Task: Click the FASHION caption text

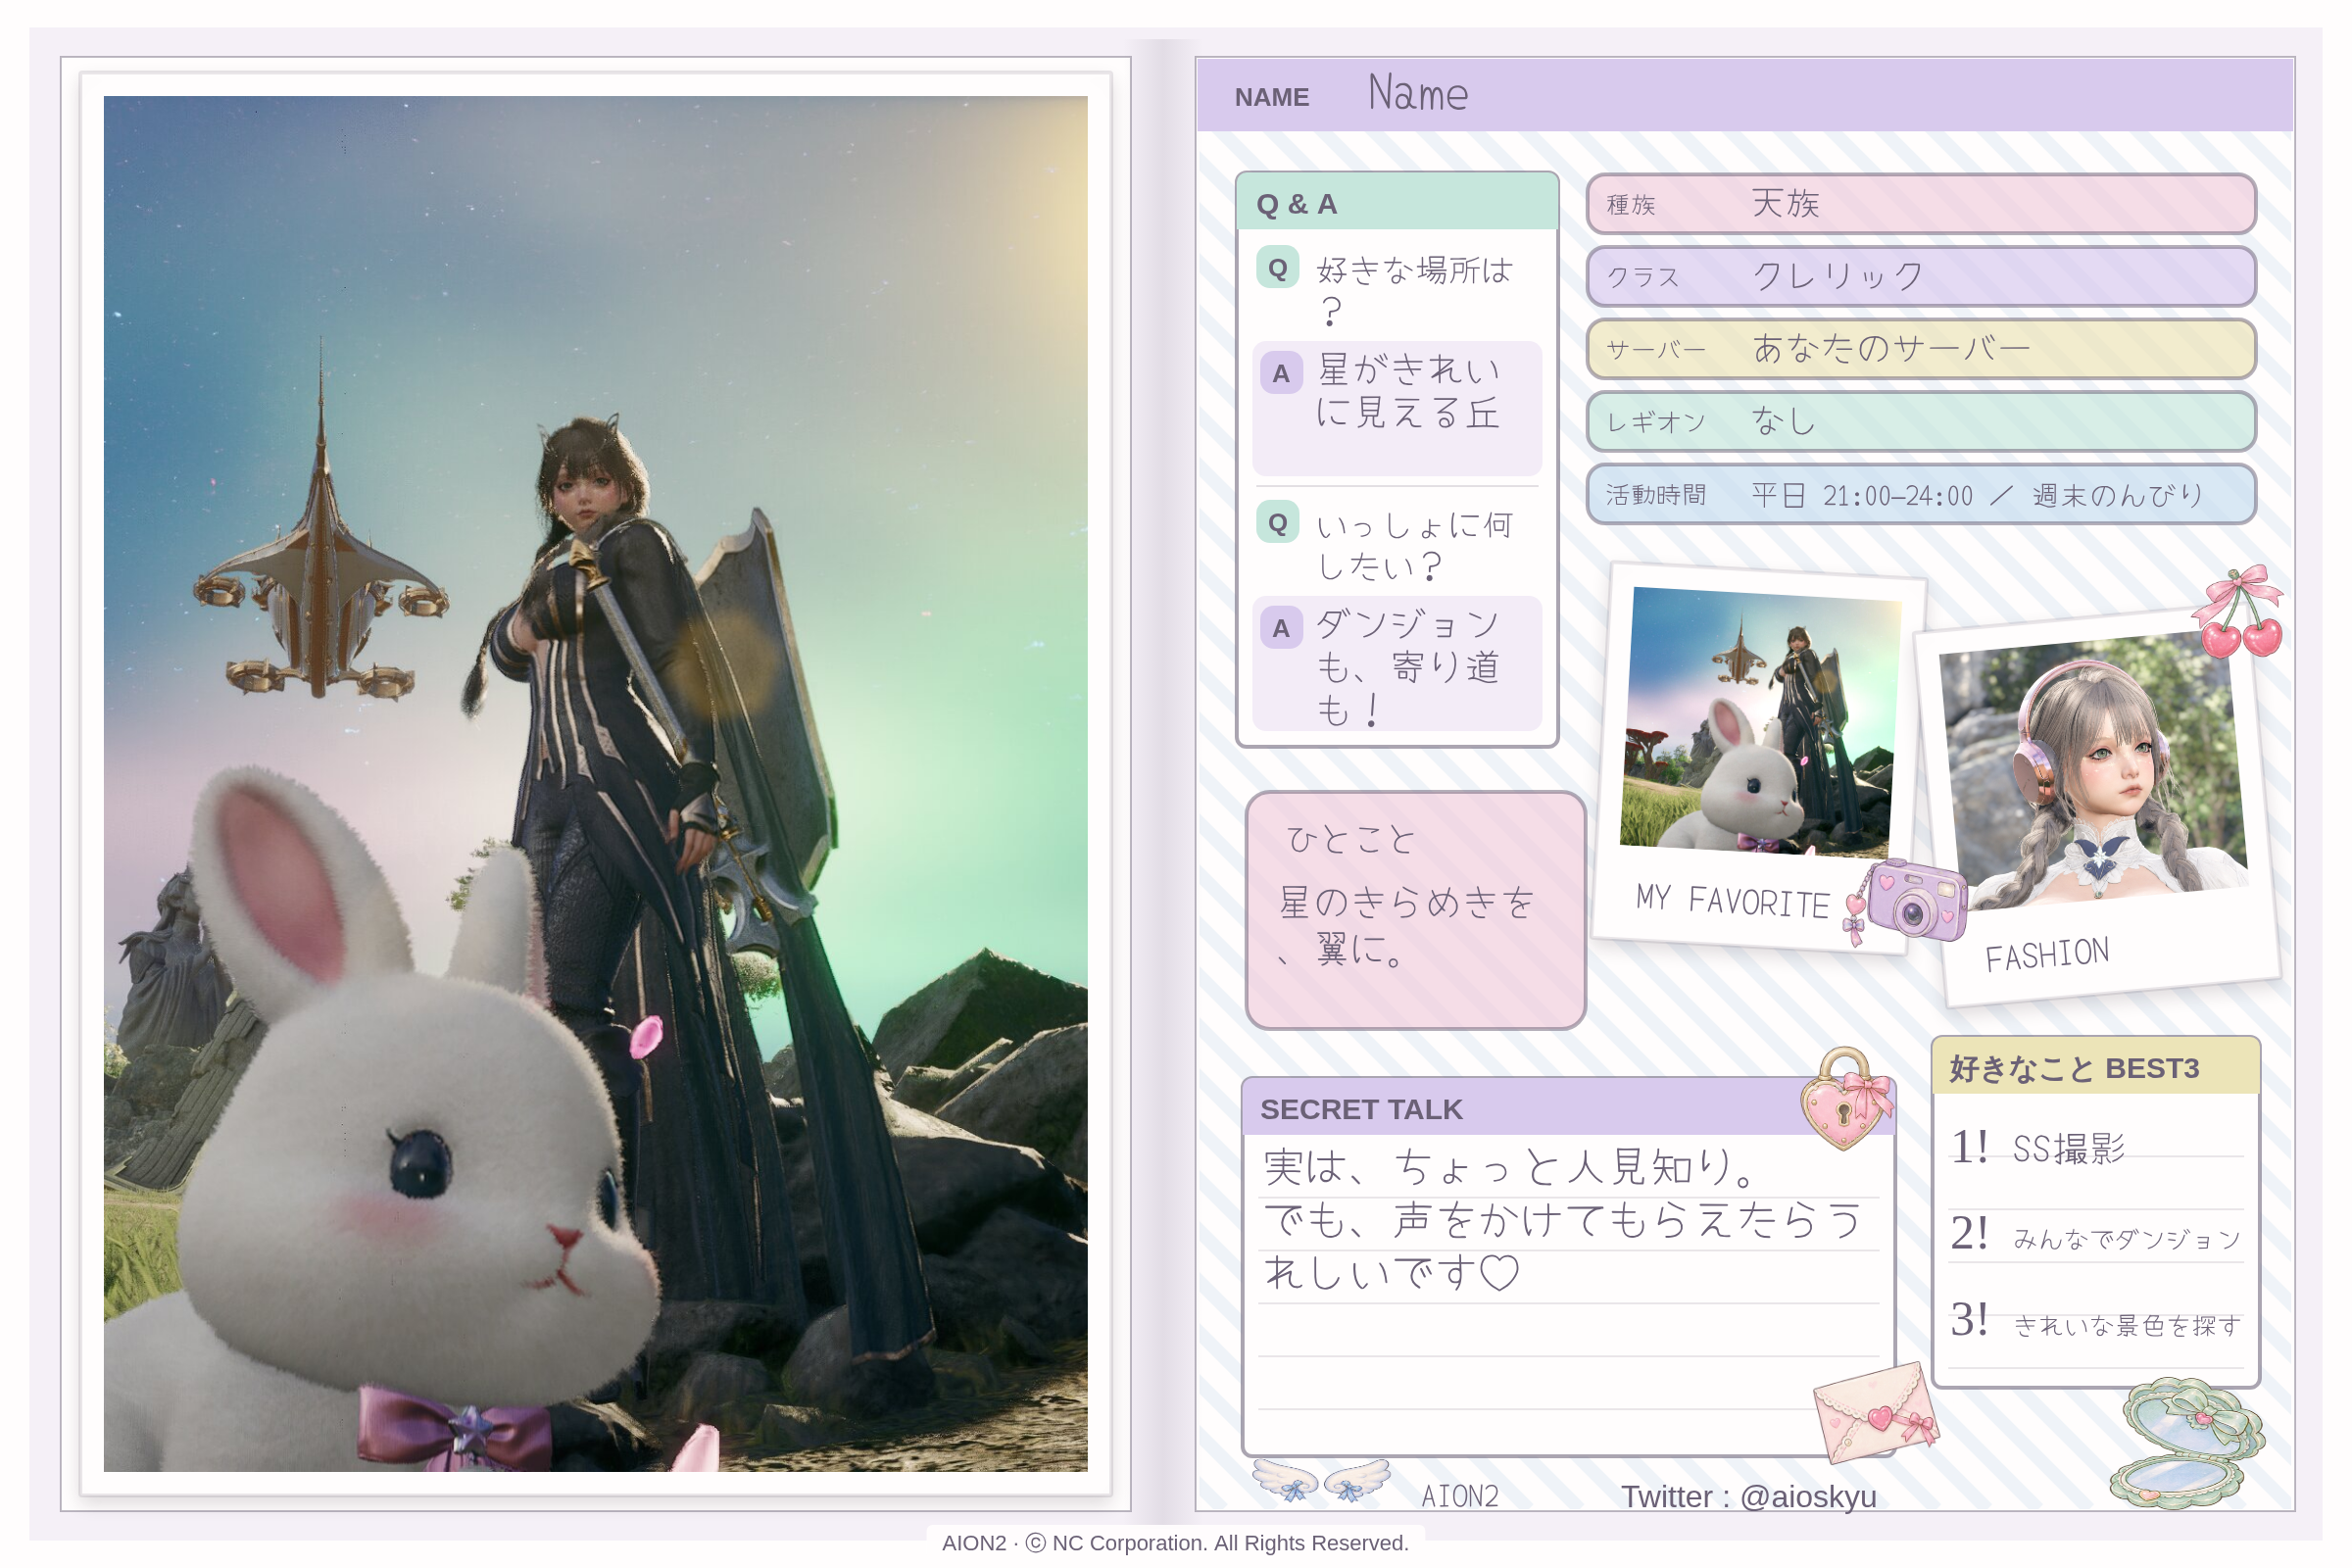Action: (x=2047, y=955)
